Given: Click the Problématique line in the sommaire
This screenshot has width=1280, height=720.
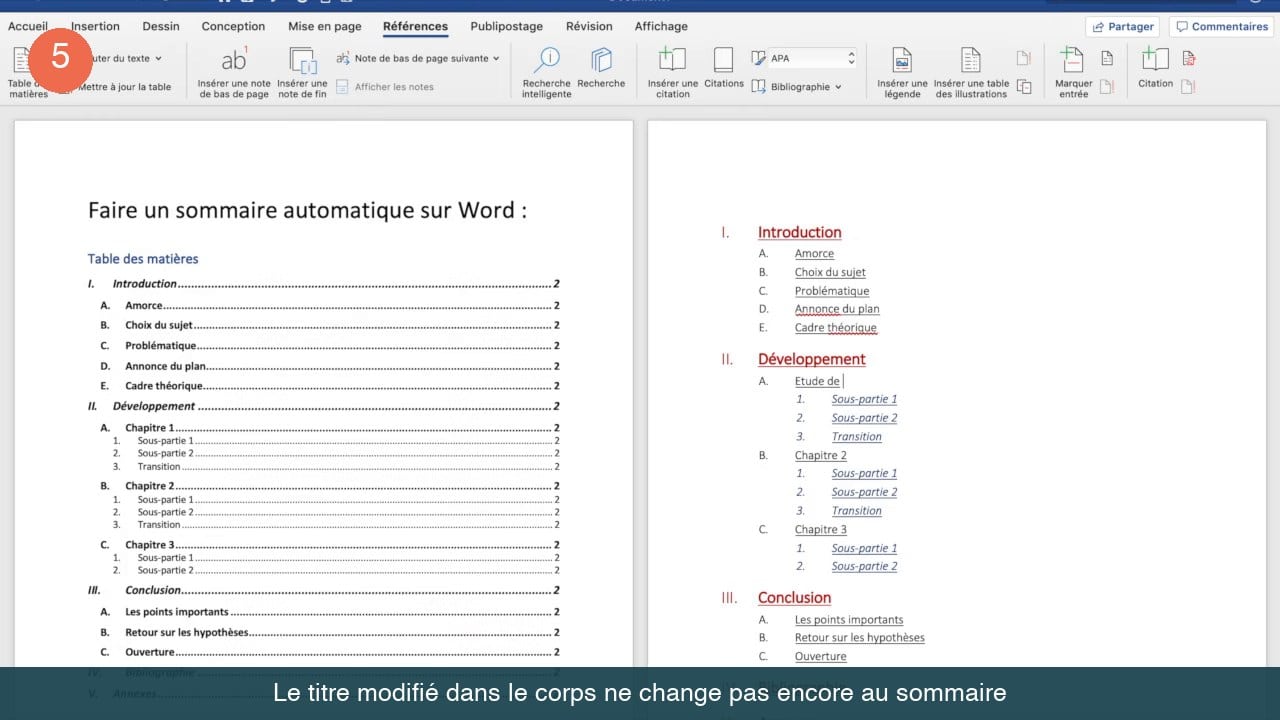Looking at the screenshot, I should [x=330, y=346].
